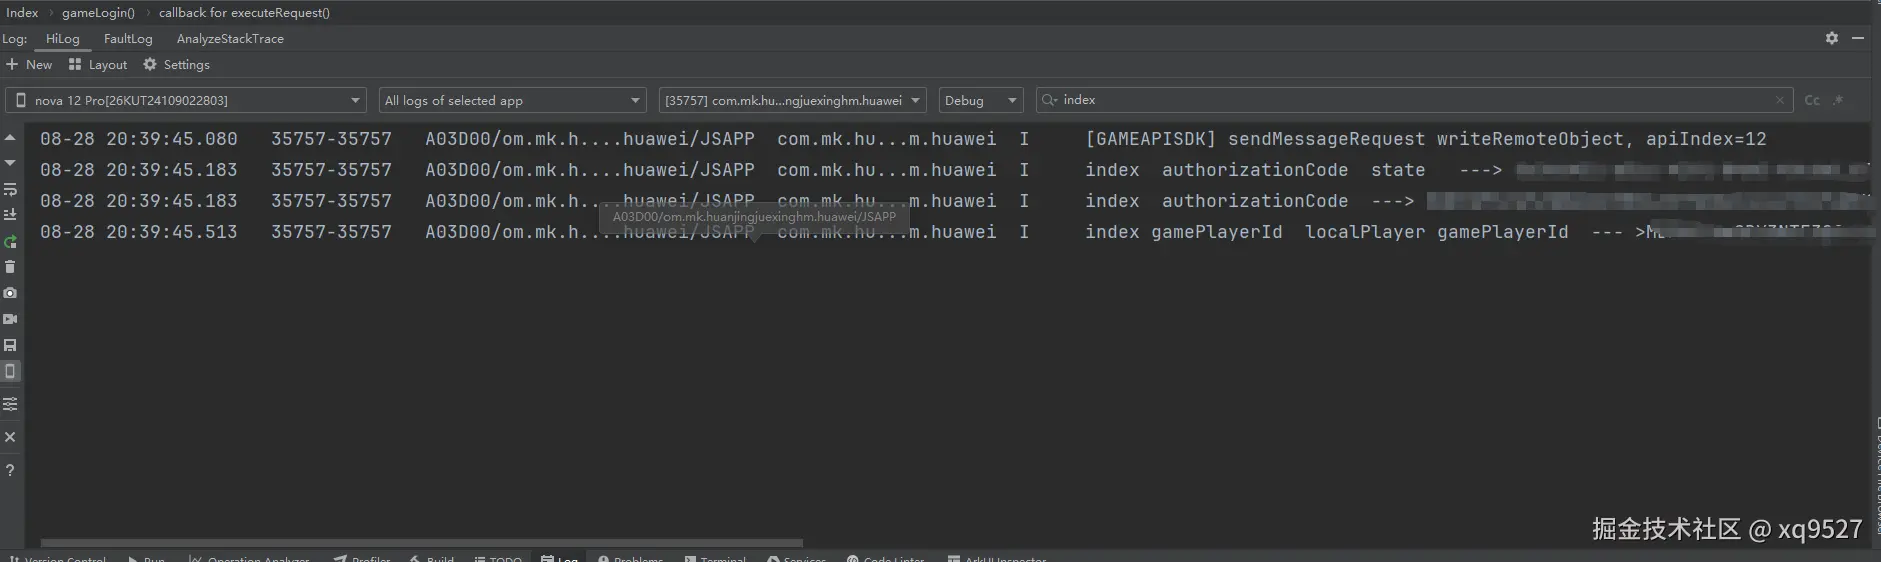Image resolution: width=1881 pixels, height=562 pixels.
Task: Clear the log with trash icon
Action: (10, 267)
